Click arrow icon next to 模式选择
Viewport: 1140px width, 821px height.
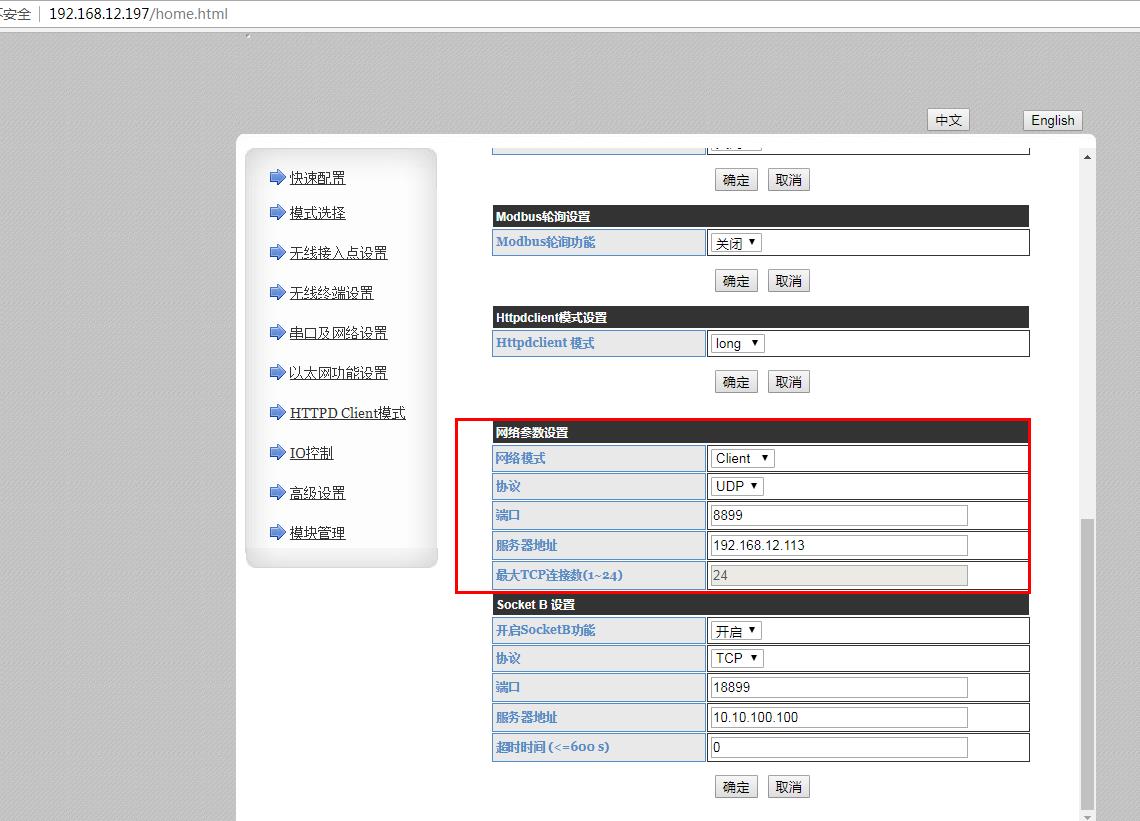click(277, 212)
